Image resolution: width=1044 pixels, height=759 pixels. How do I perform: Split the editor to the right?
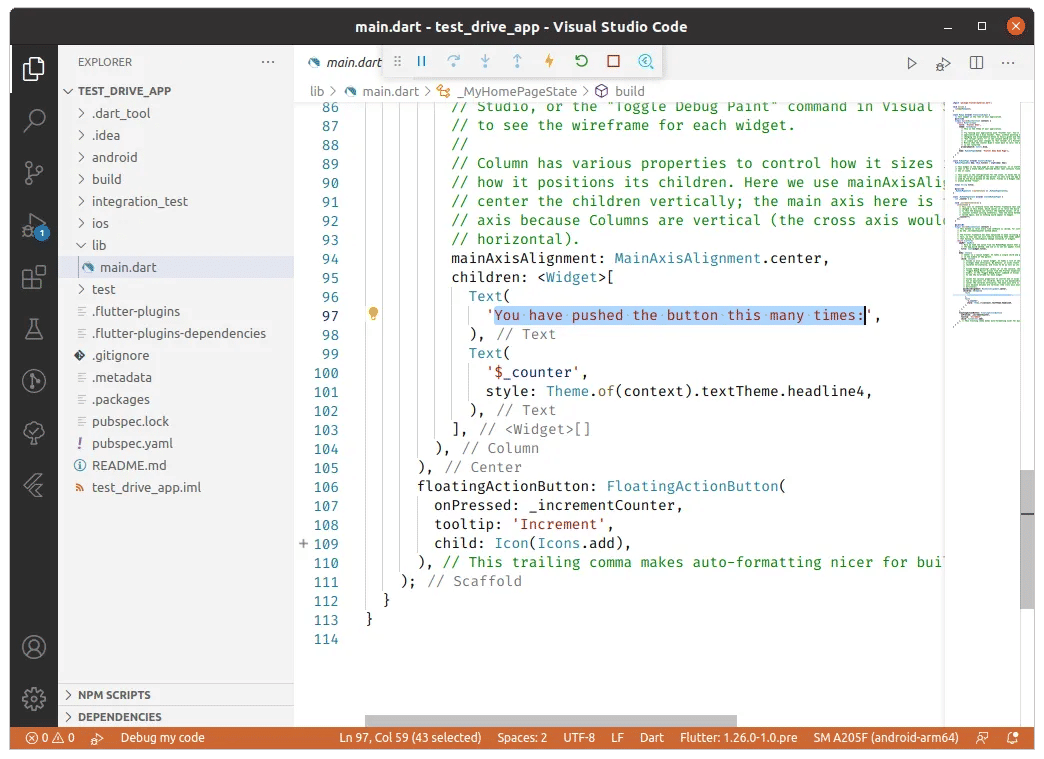(x=976, y=63)
